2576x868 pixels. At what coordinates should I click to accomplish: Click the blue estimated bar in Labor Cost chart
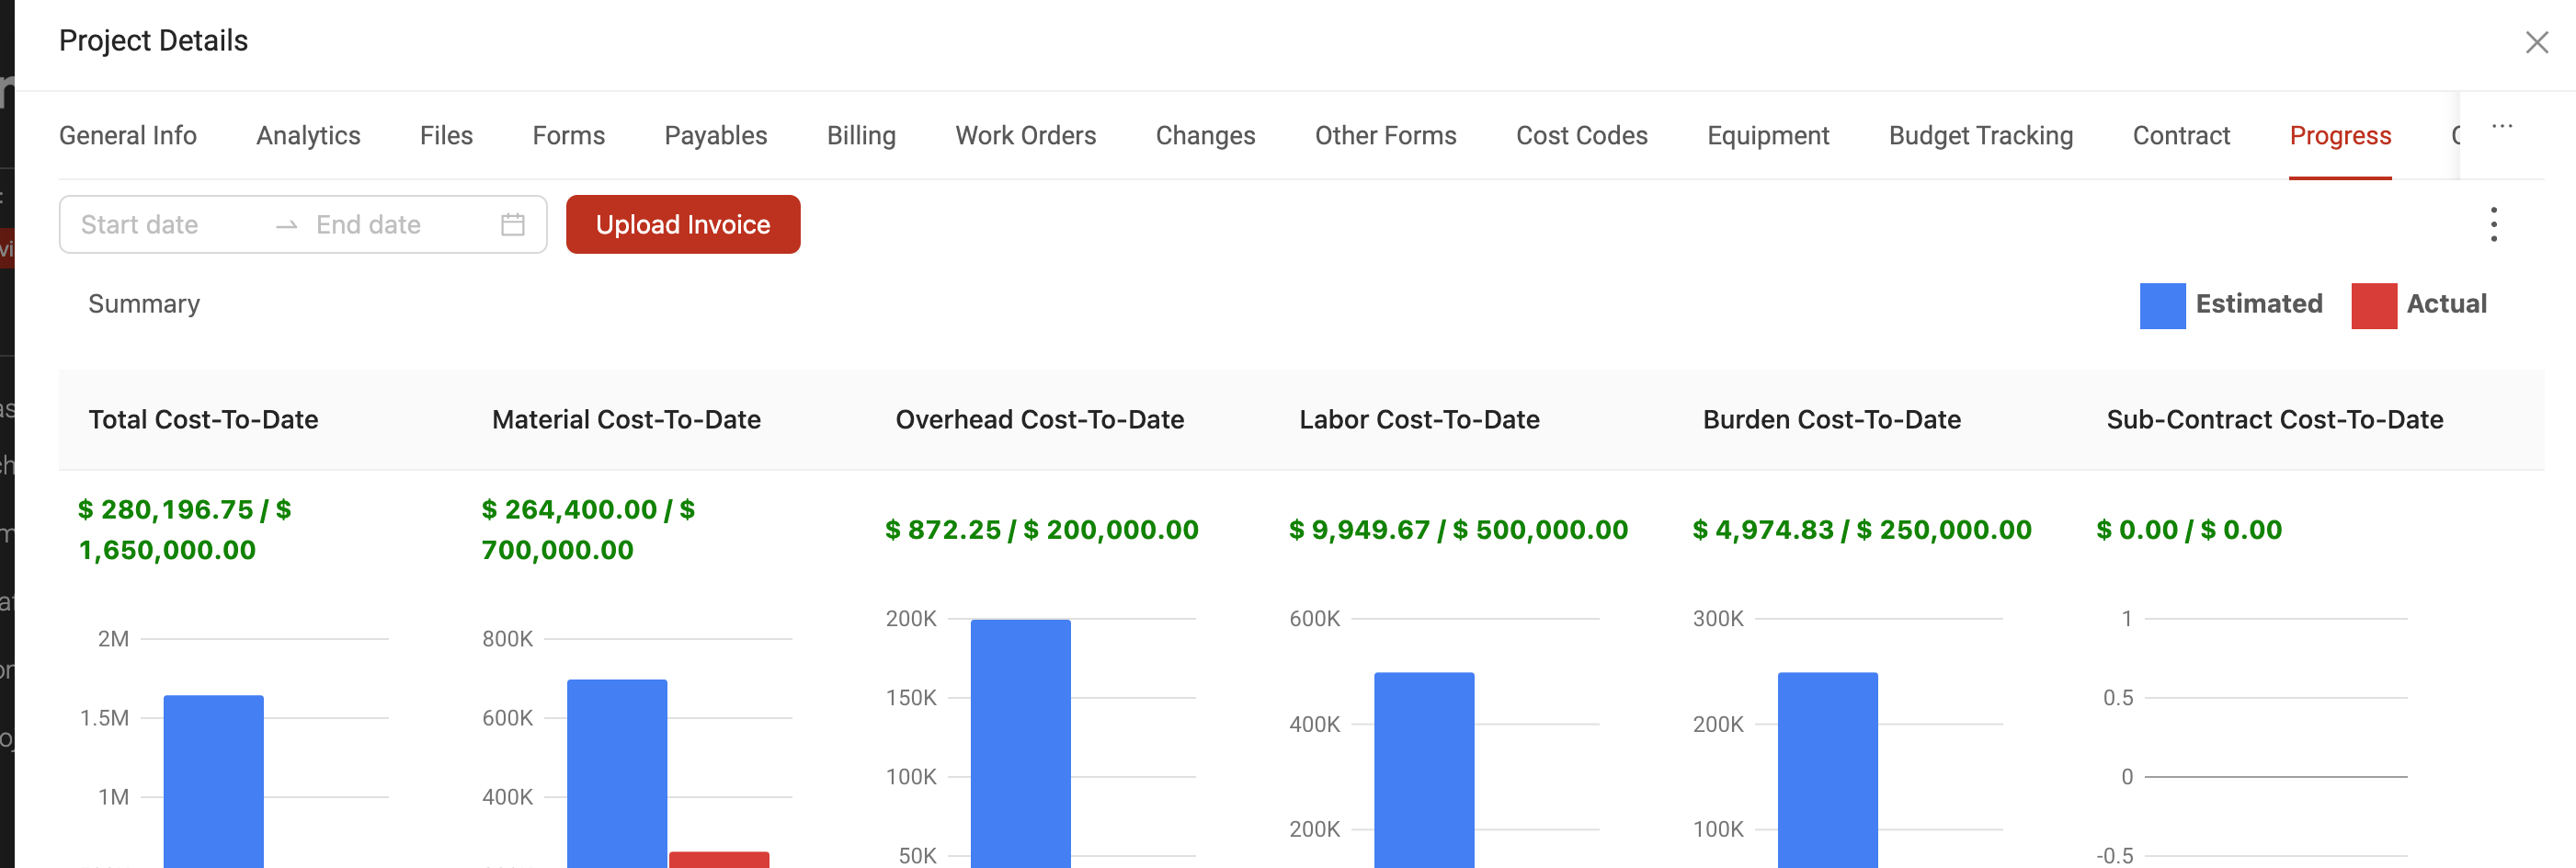[1424, 770]
